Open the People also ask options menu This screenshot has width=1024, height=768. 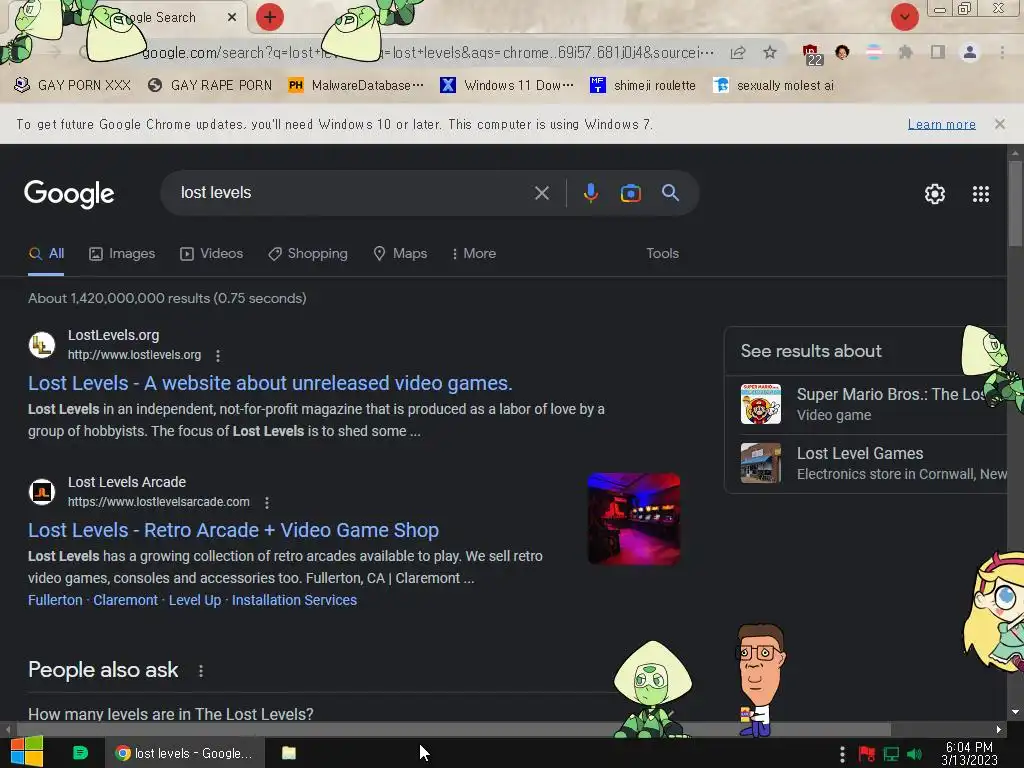coord(201,671)
